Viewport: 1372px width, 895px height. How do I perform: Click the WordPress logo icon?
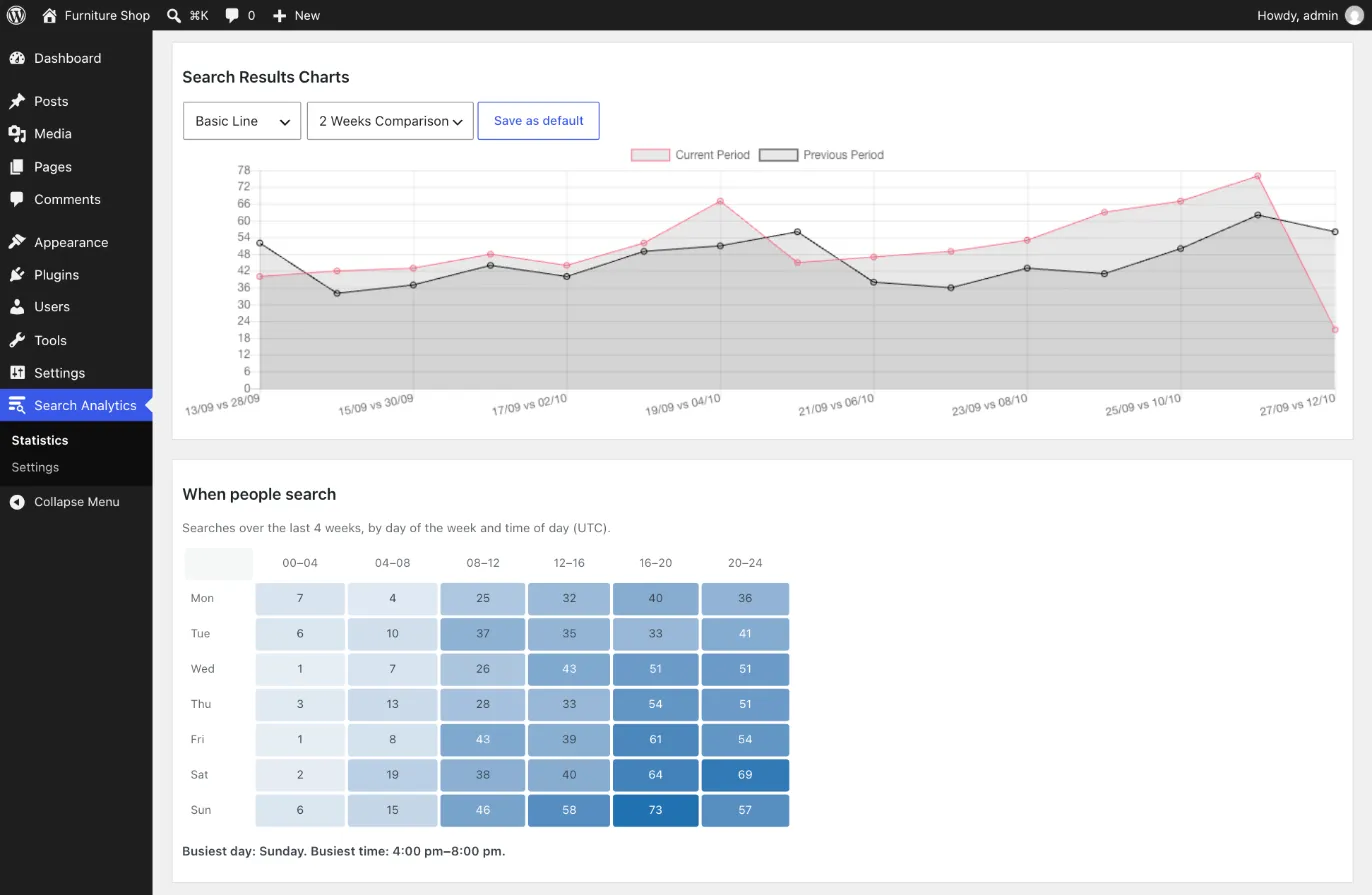click(16, 15)
